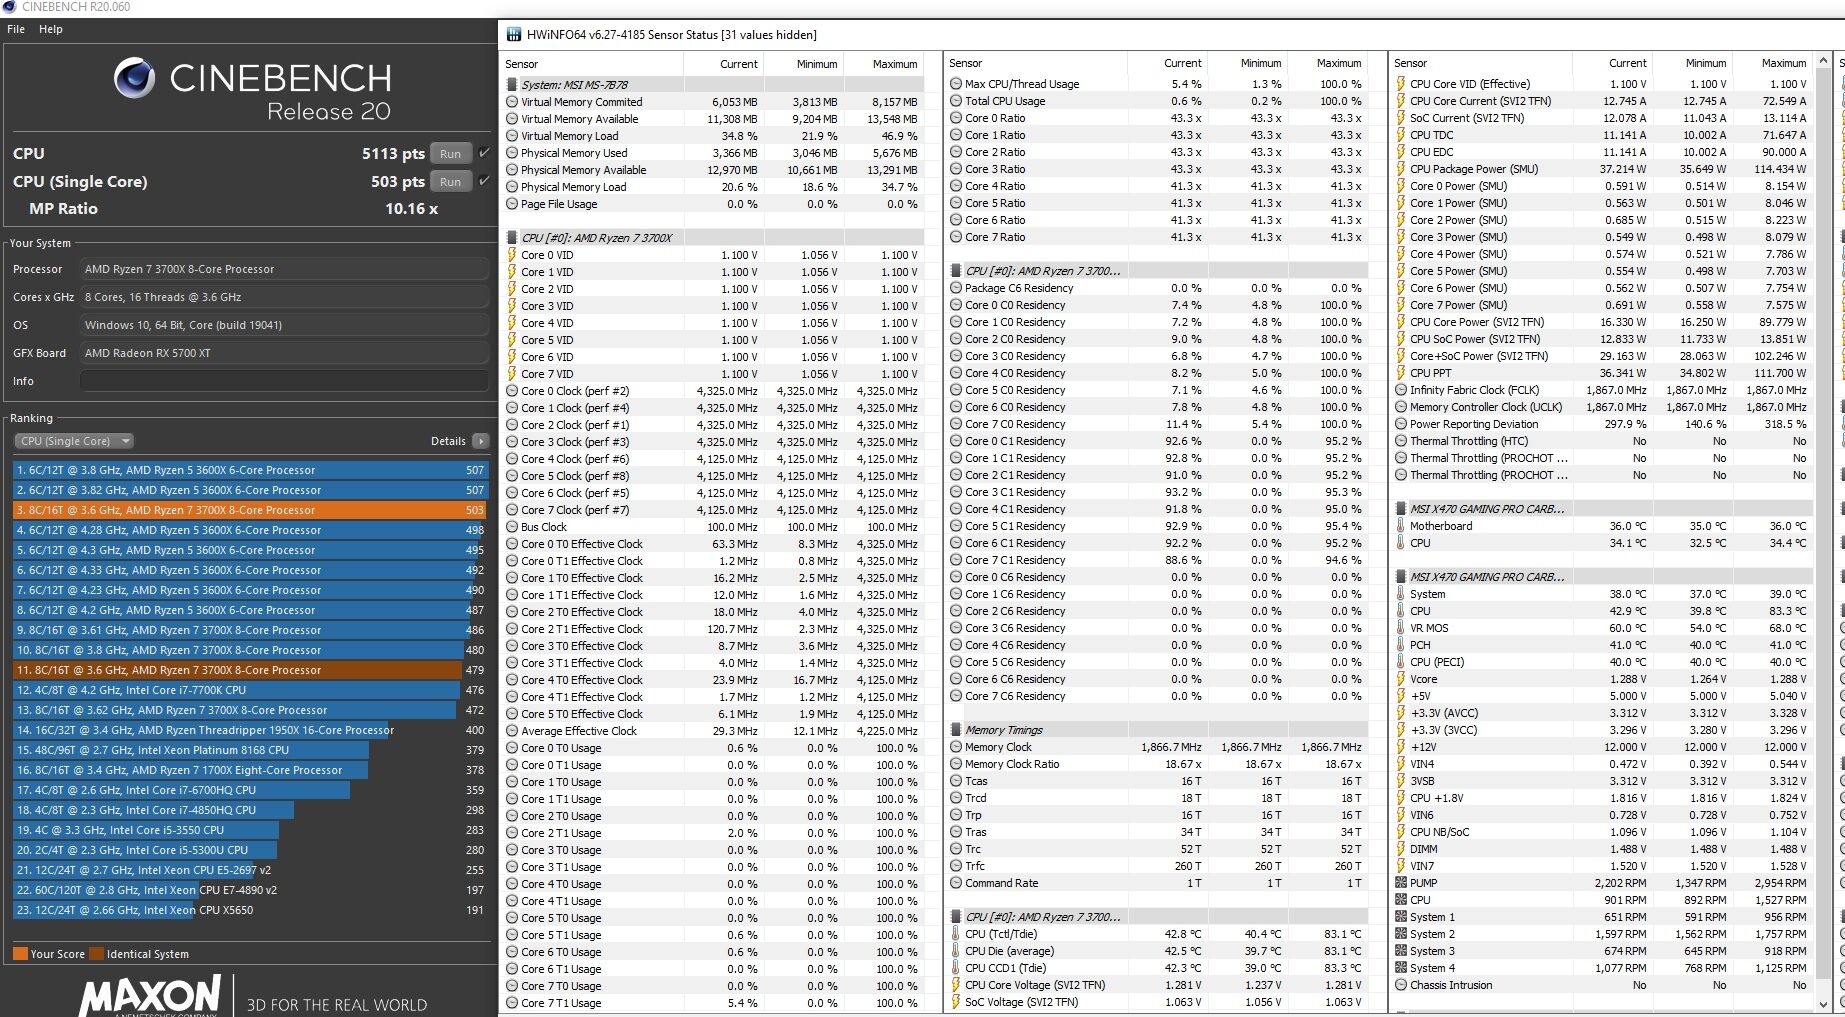1845x1017 pixels.
Task: Click the Identical System brown legend swatch
Action: pyautogui.click(x=96, y=954)
